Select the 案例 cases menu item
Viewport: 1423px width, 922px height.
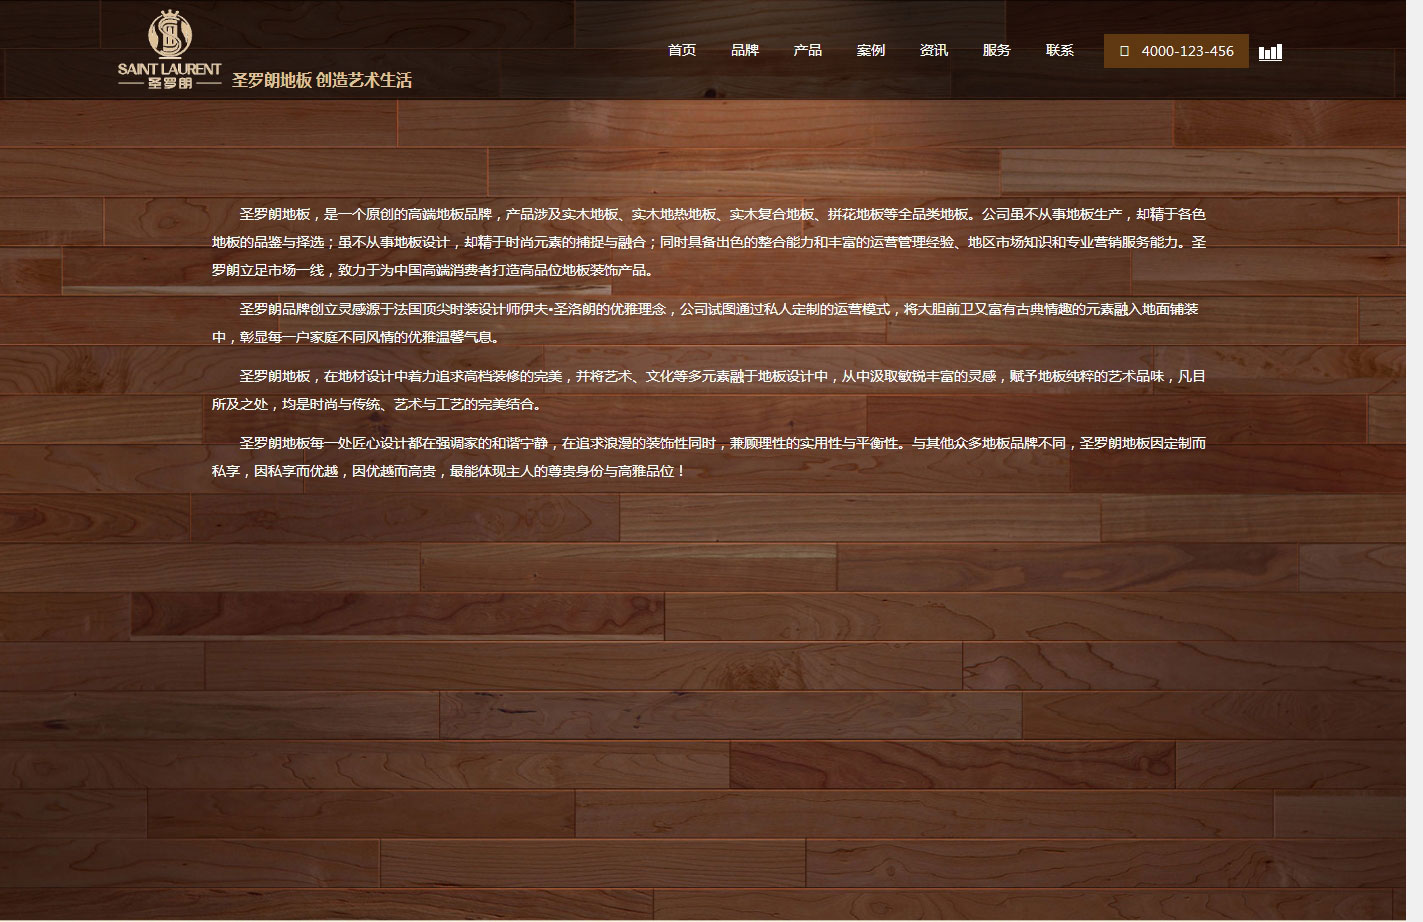click(871, 50)
